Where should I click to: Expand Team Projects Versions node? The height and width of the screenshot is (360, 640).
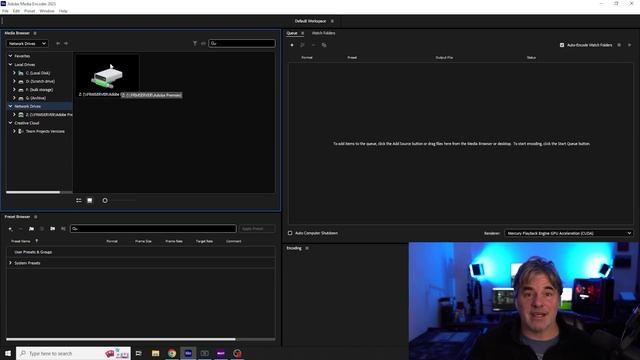coord(14,131)
